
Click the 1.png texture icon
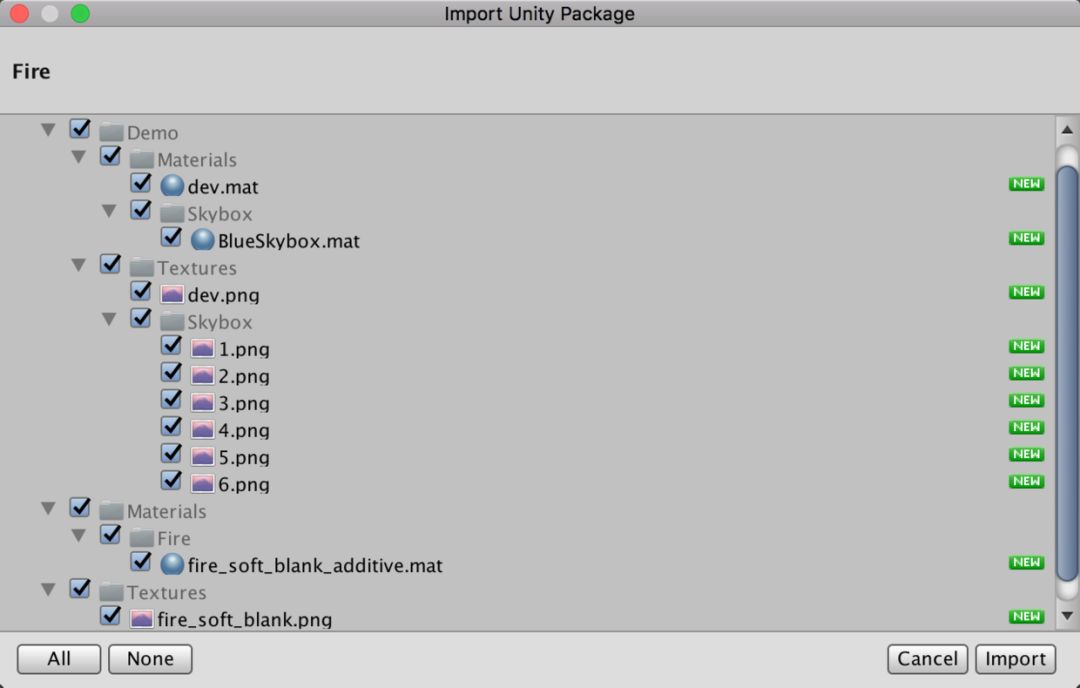[x=202, y=348]
